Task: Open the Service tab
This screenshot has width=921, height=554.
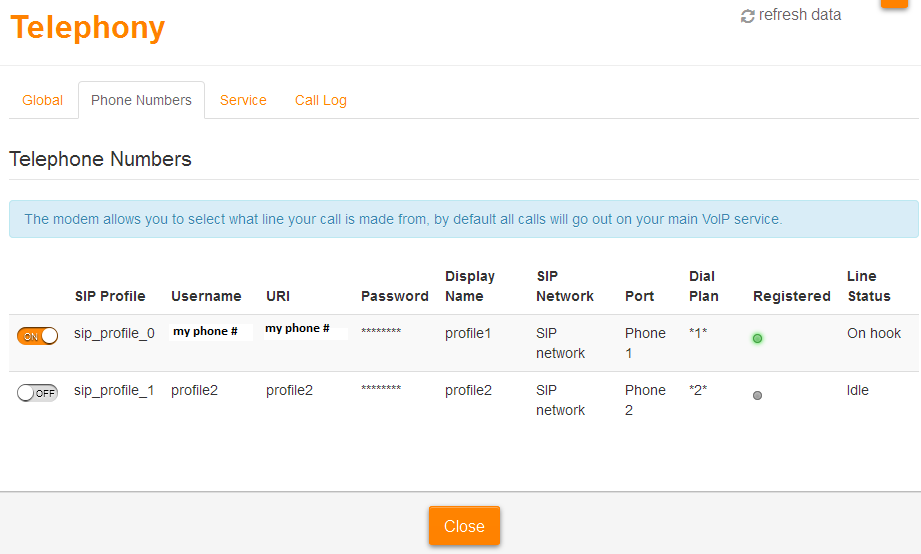Action: tap(243, 100)
